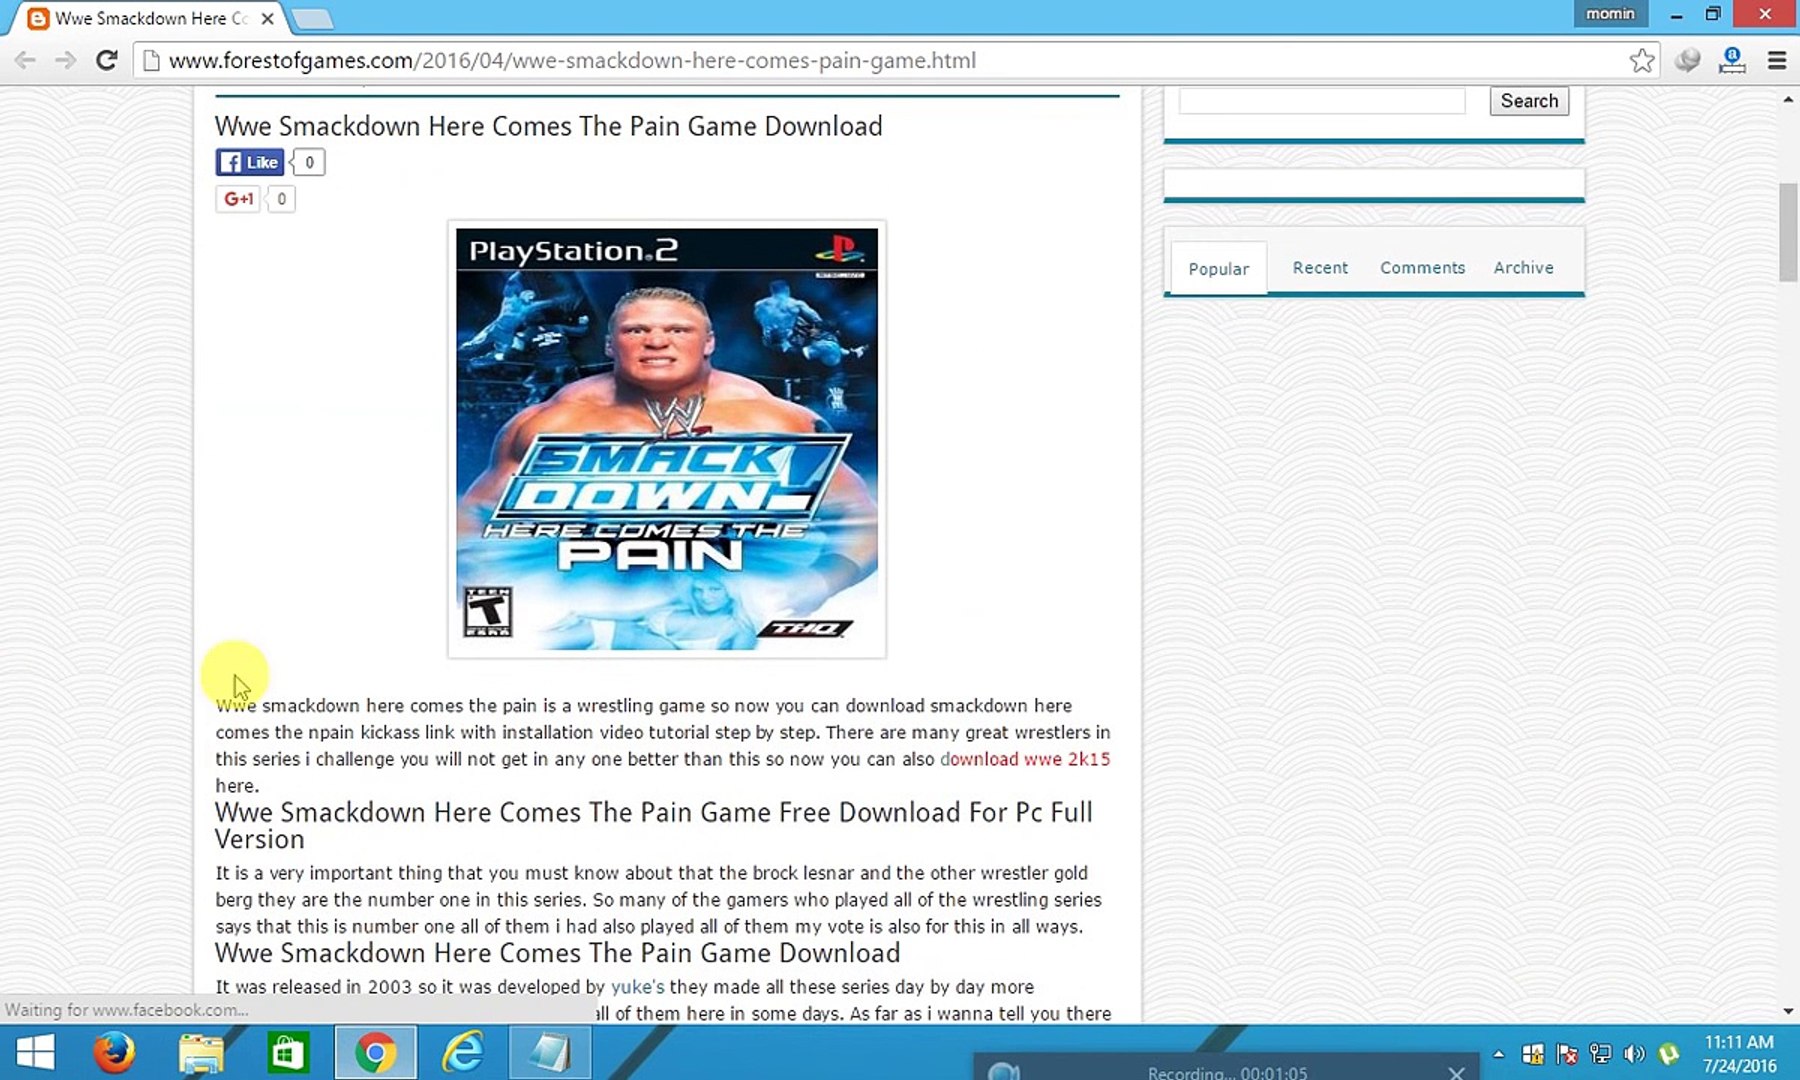Launch Internet Explorer from the taskbar
Image resolution: width=1800 pixels, height=1080 pixels.
(x=461, y=1053)
